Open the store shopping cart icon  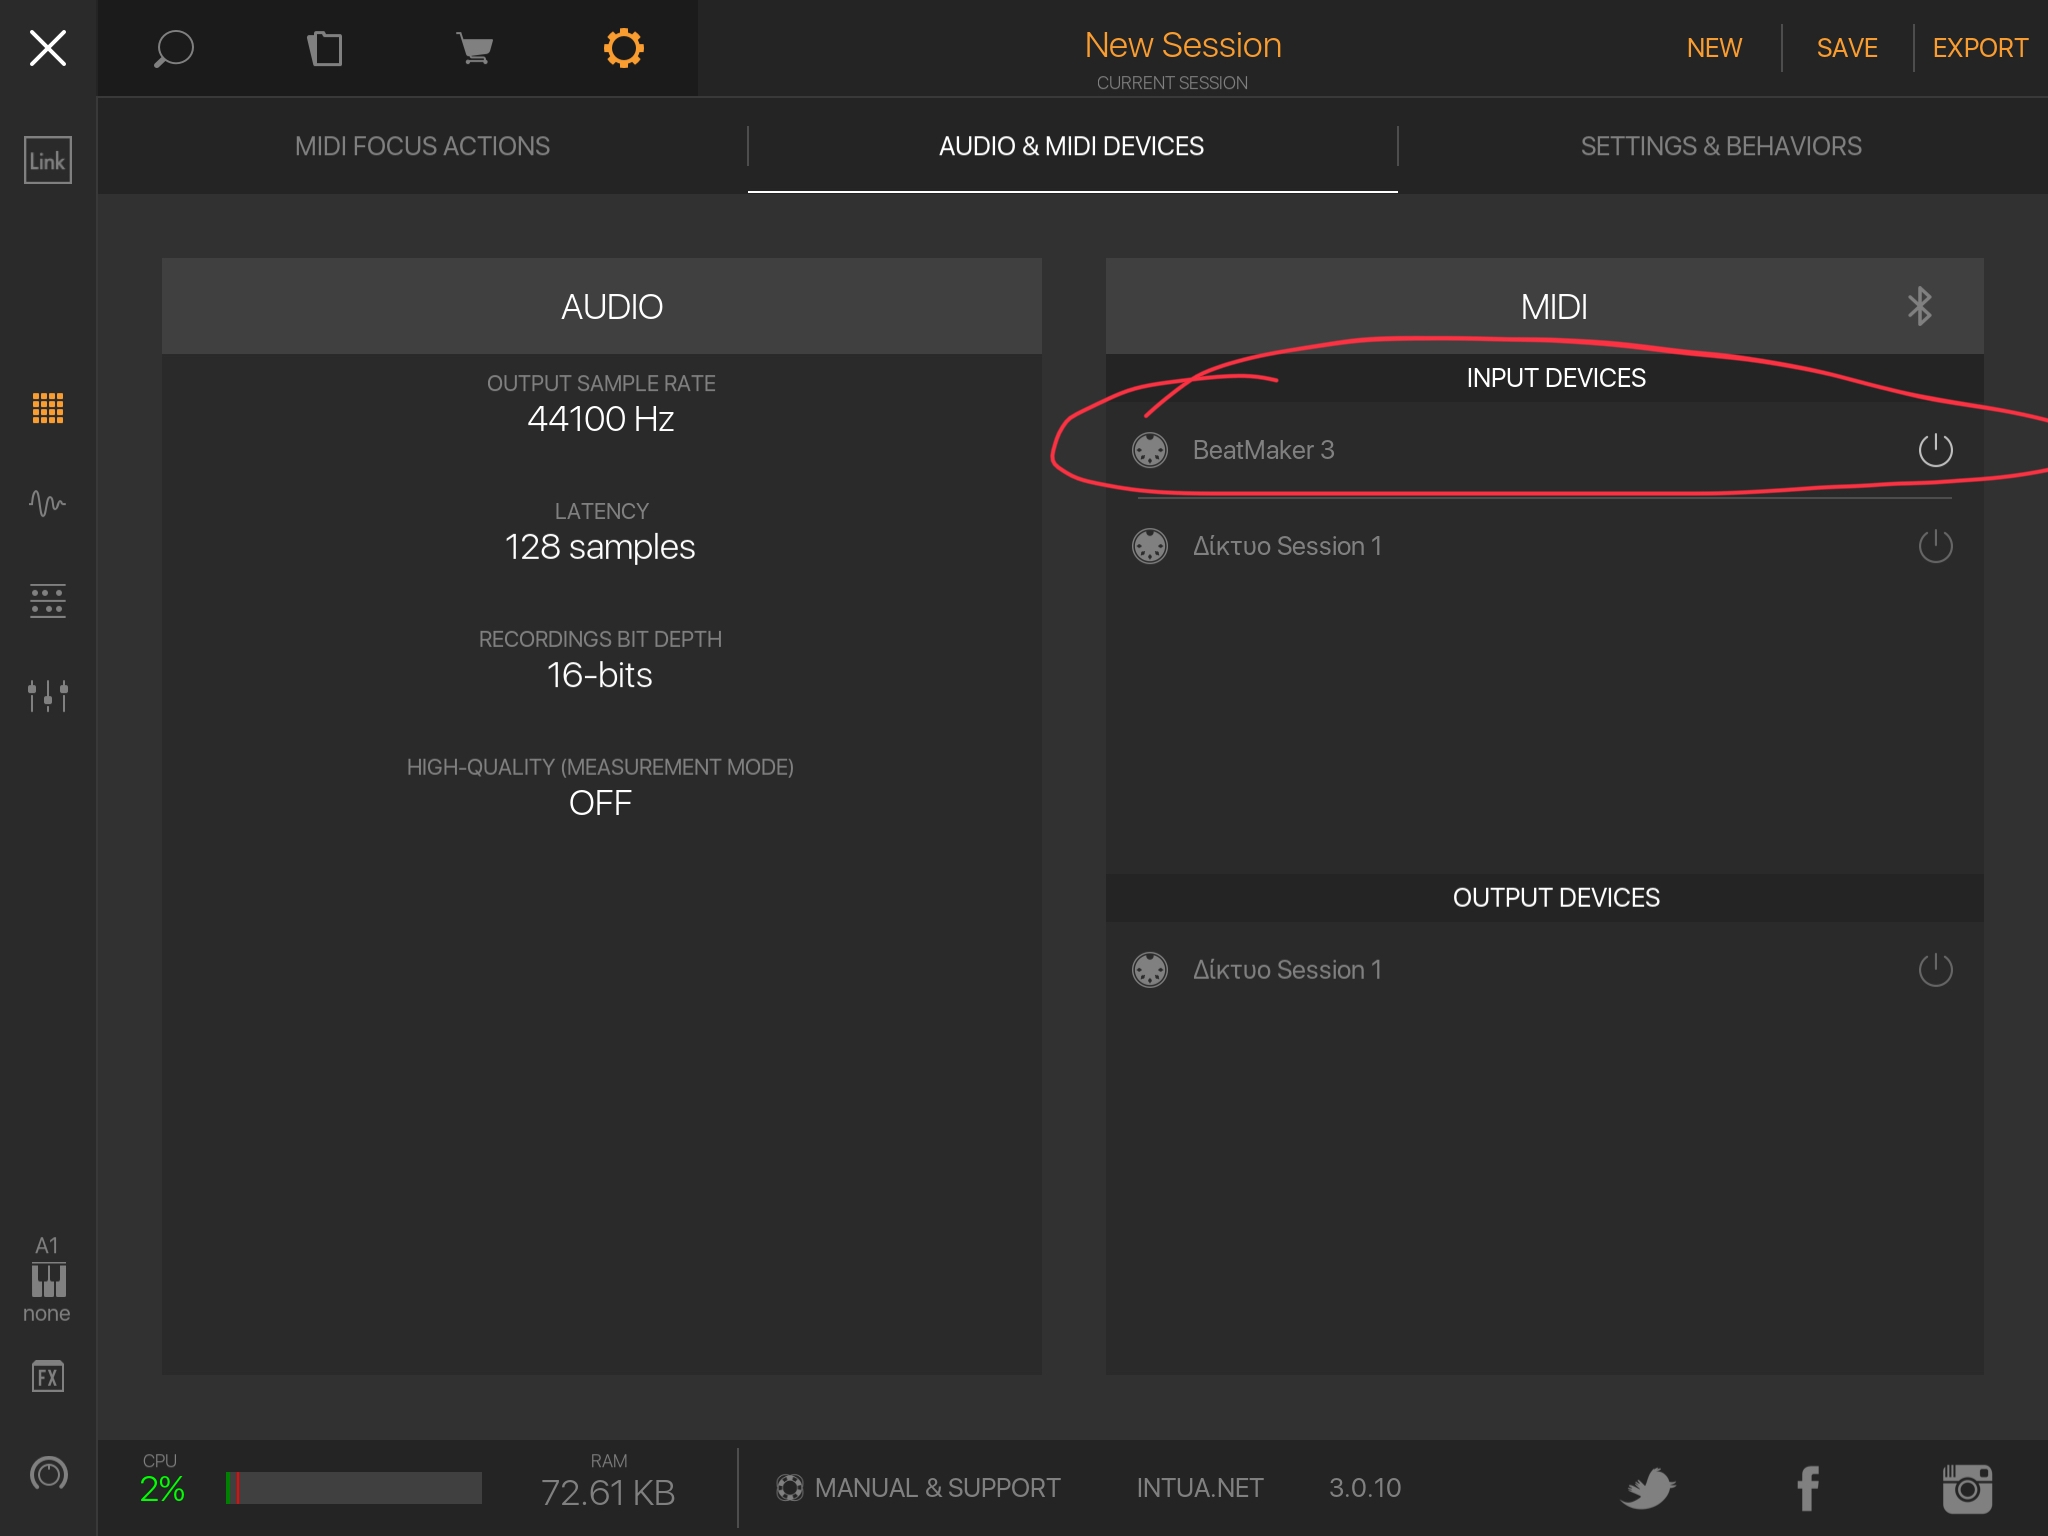[x=474, y=48]
